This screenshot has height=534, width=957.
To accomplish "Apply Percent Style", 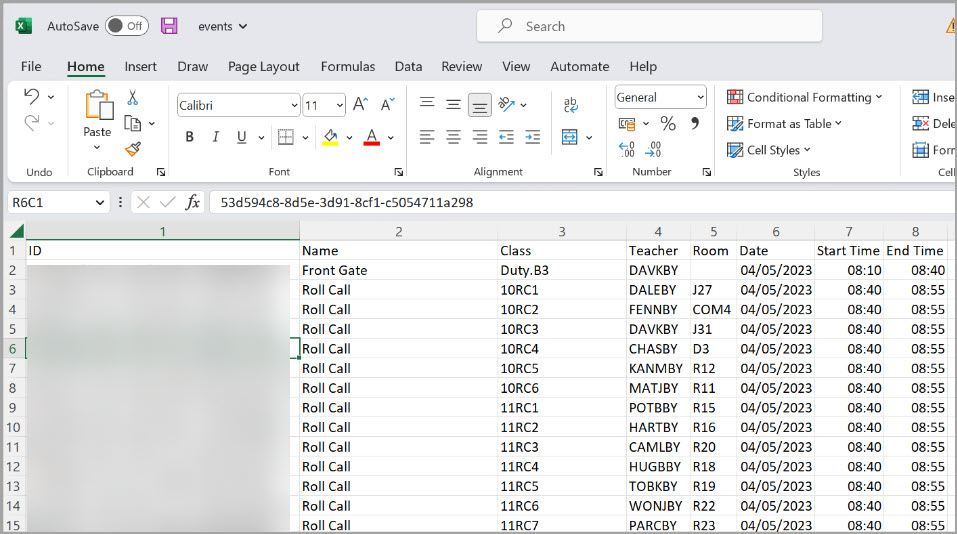I will (668, 124).
